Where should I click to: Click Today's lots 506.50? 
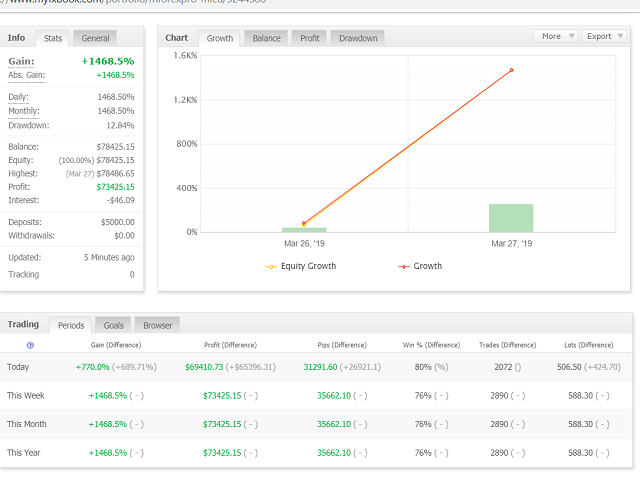pos(569,367)
